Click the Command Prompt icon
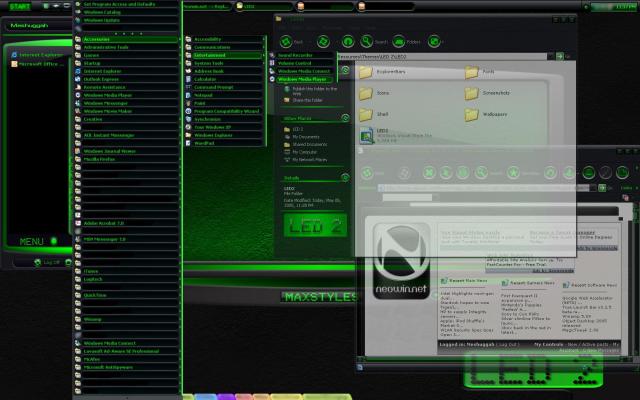 coord(188,87)
